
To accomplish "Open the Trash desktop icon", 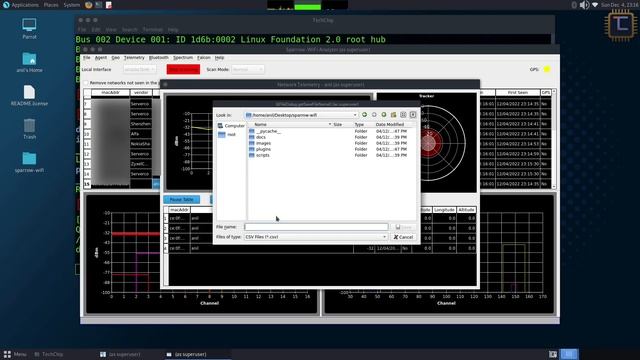I will coord(29,129).
